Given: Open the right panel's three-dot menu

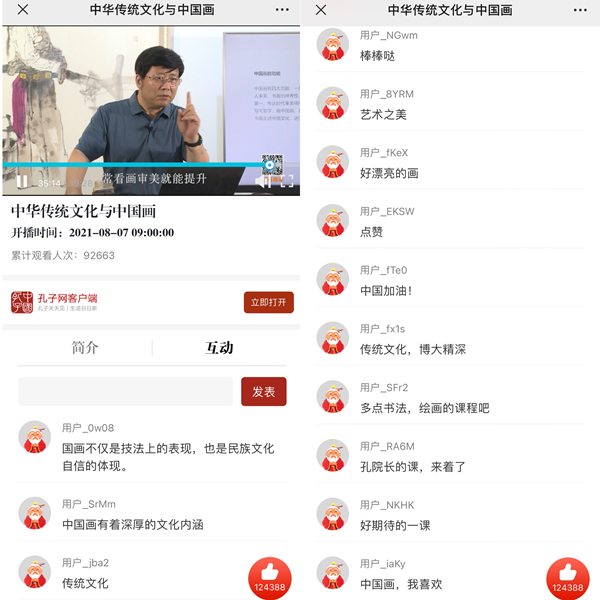Looking at the screenshot, I should [x=580, y=10].
